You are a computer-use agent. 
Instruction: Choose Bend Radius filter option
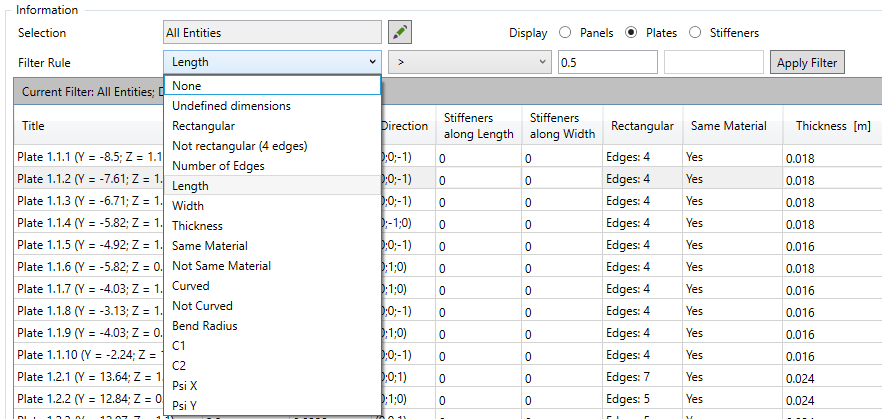click(272, 326)
